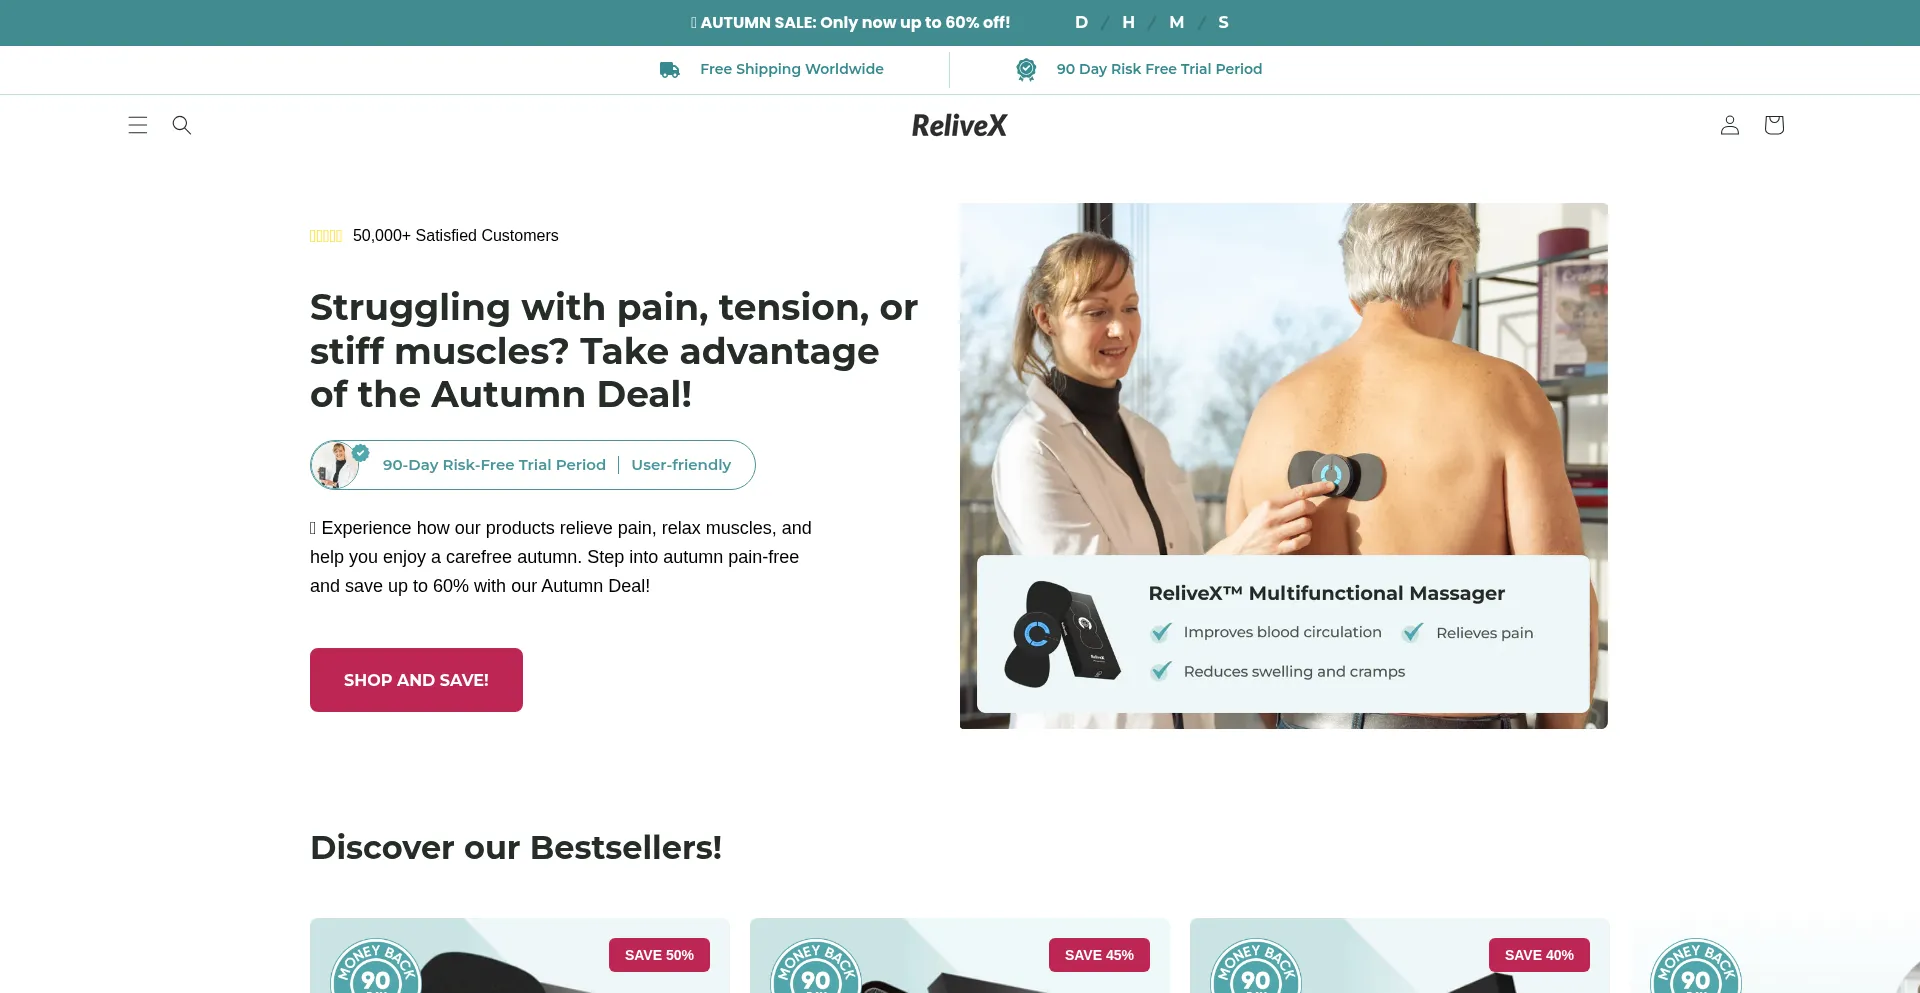Image resolution: width=1920 pixels, height=993 pixels.
Task: Click the SAVE 50% badge on first product
Action: point(659,955)
